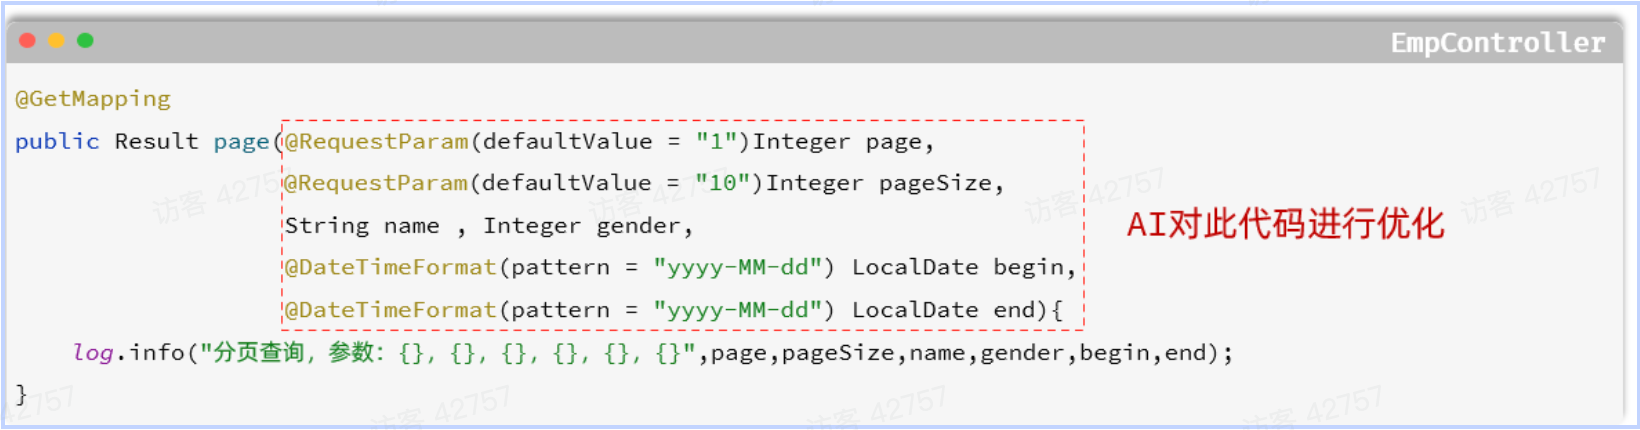
Task: Click the public keyword in method signature
Action: pos(57,142)
